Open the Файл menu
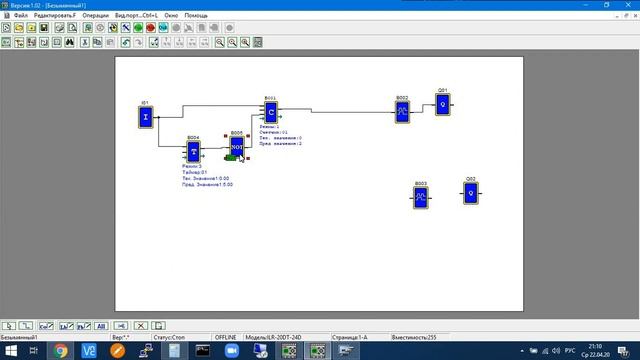The height and width of the screenshot is (360, 640). tap(20, 16)
